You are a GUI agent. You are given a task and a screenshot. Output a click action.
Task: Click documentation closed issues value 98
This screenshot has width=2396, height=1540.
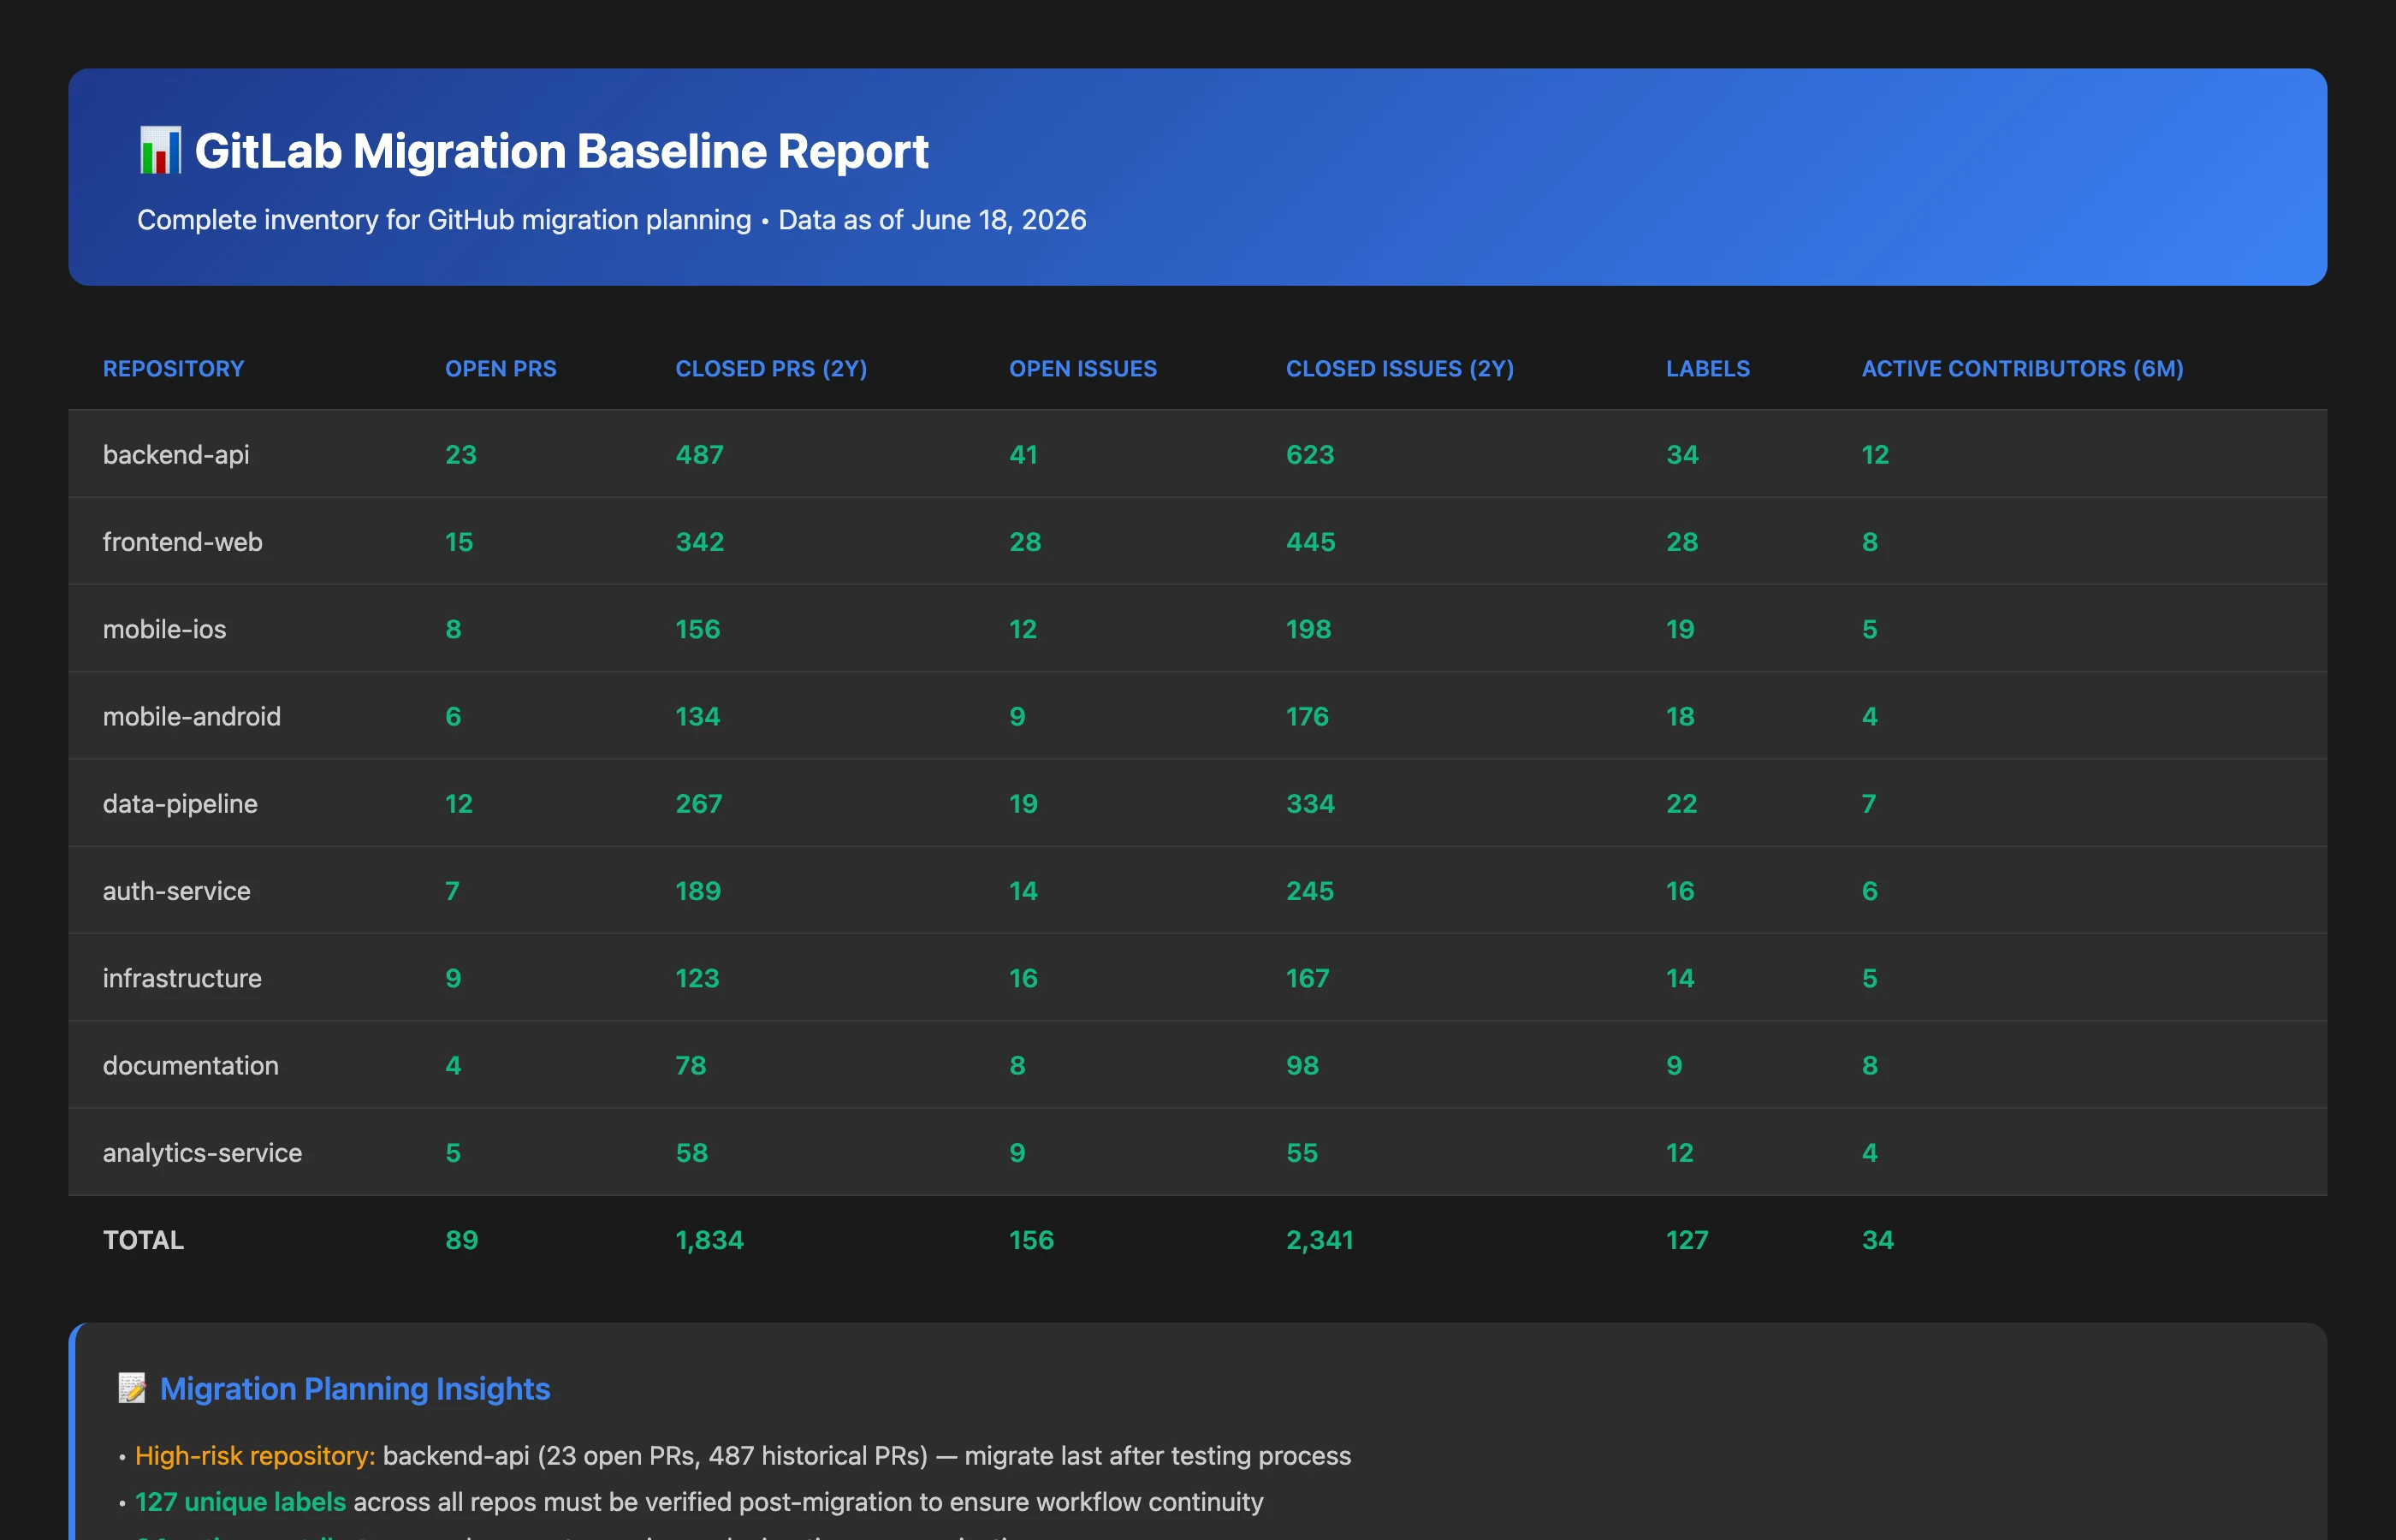tap(1302, 1065)
